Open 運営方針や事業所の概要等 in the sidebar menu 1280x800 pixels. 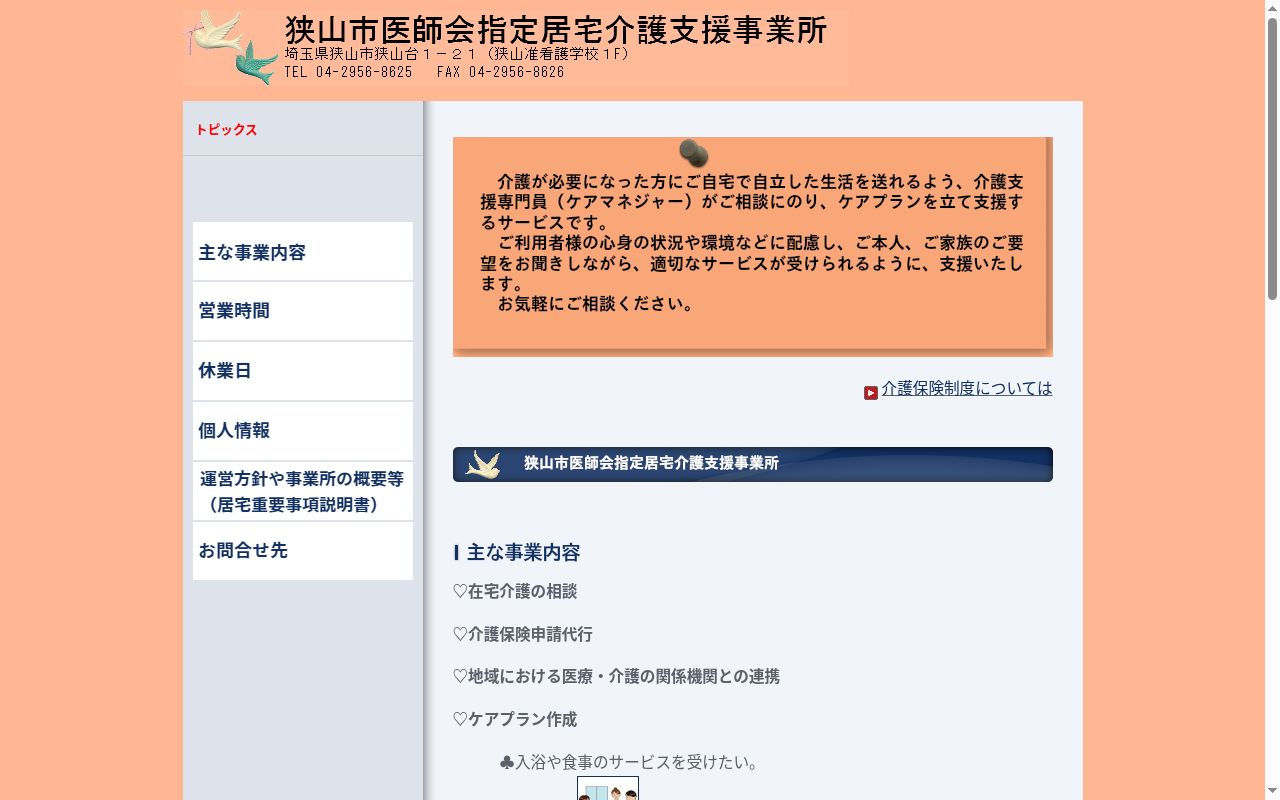click(x=303, y=491)
